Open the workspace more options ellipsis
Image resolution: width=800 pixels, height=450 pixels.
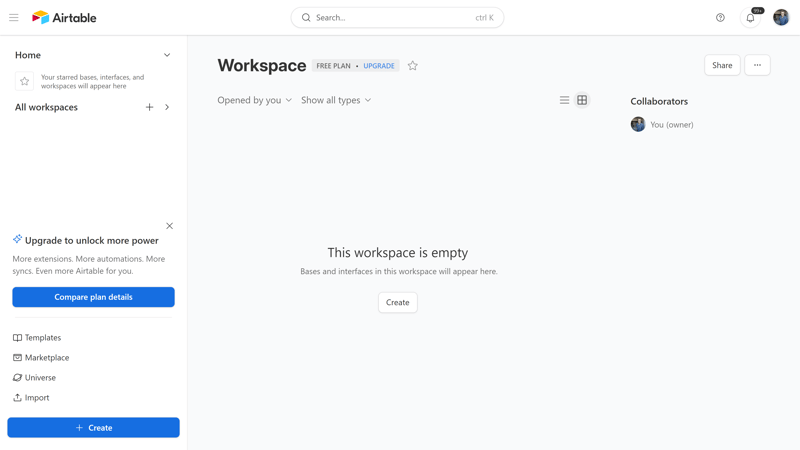coord(757,65)
